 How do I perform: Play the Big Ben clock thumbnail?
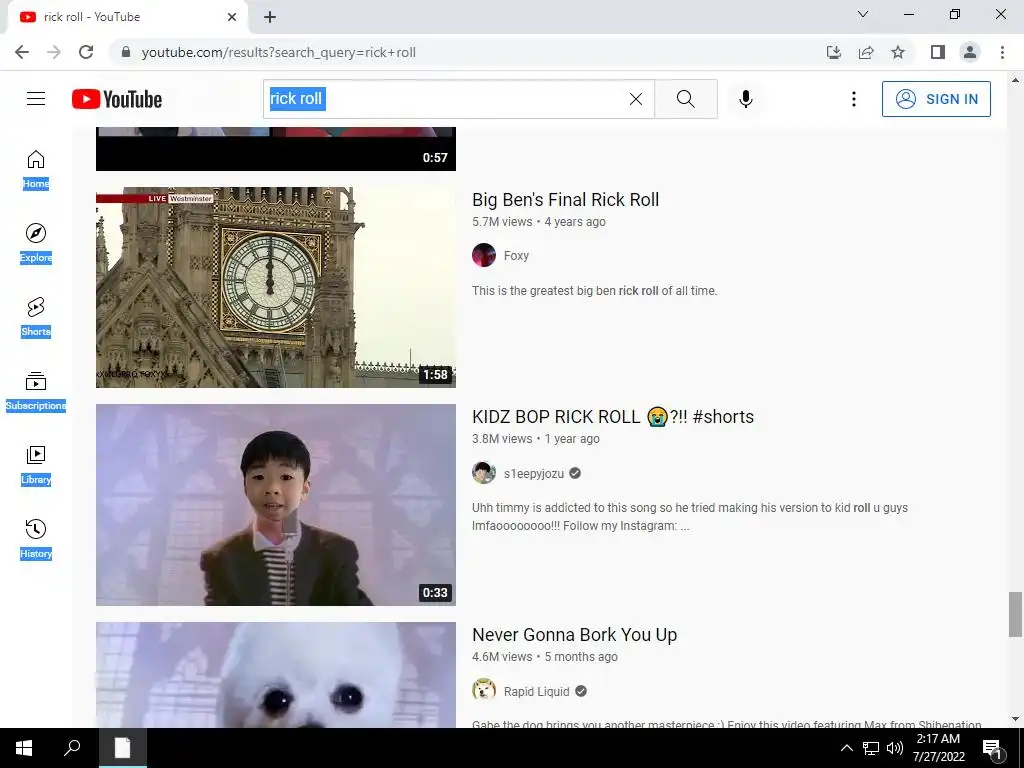(x=276, y=287)
